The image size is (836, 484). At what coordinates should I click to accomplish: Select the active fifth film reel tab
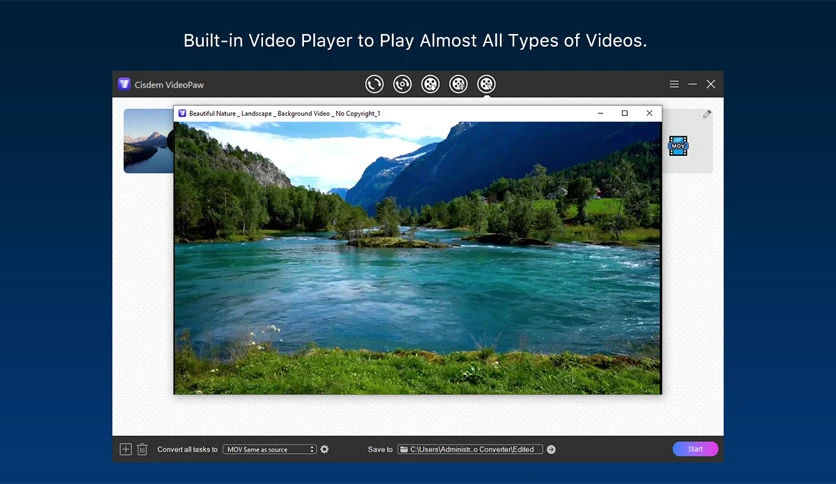[x=486, y=84]
